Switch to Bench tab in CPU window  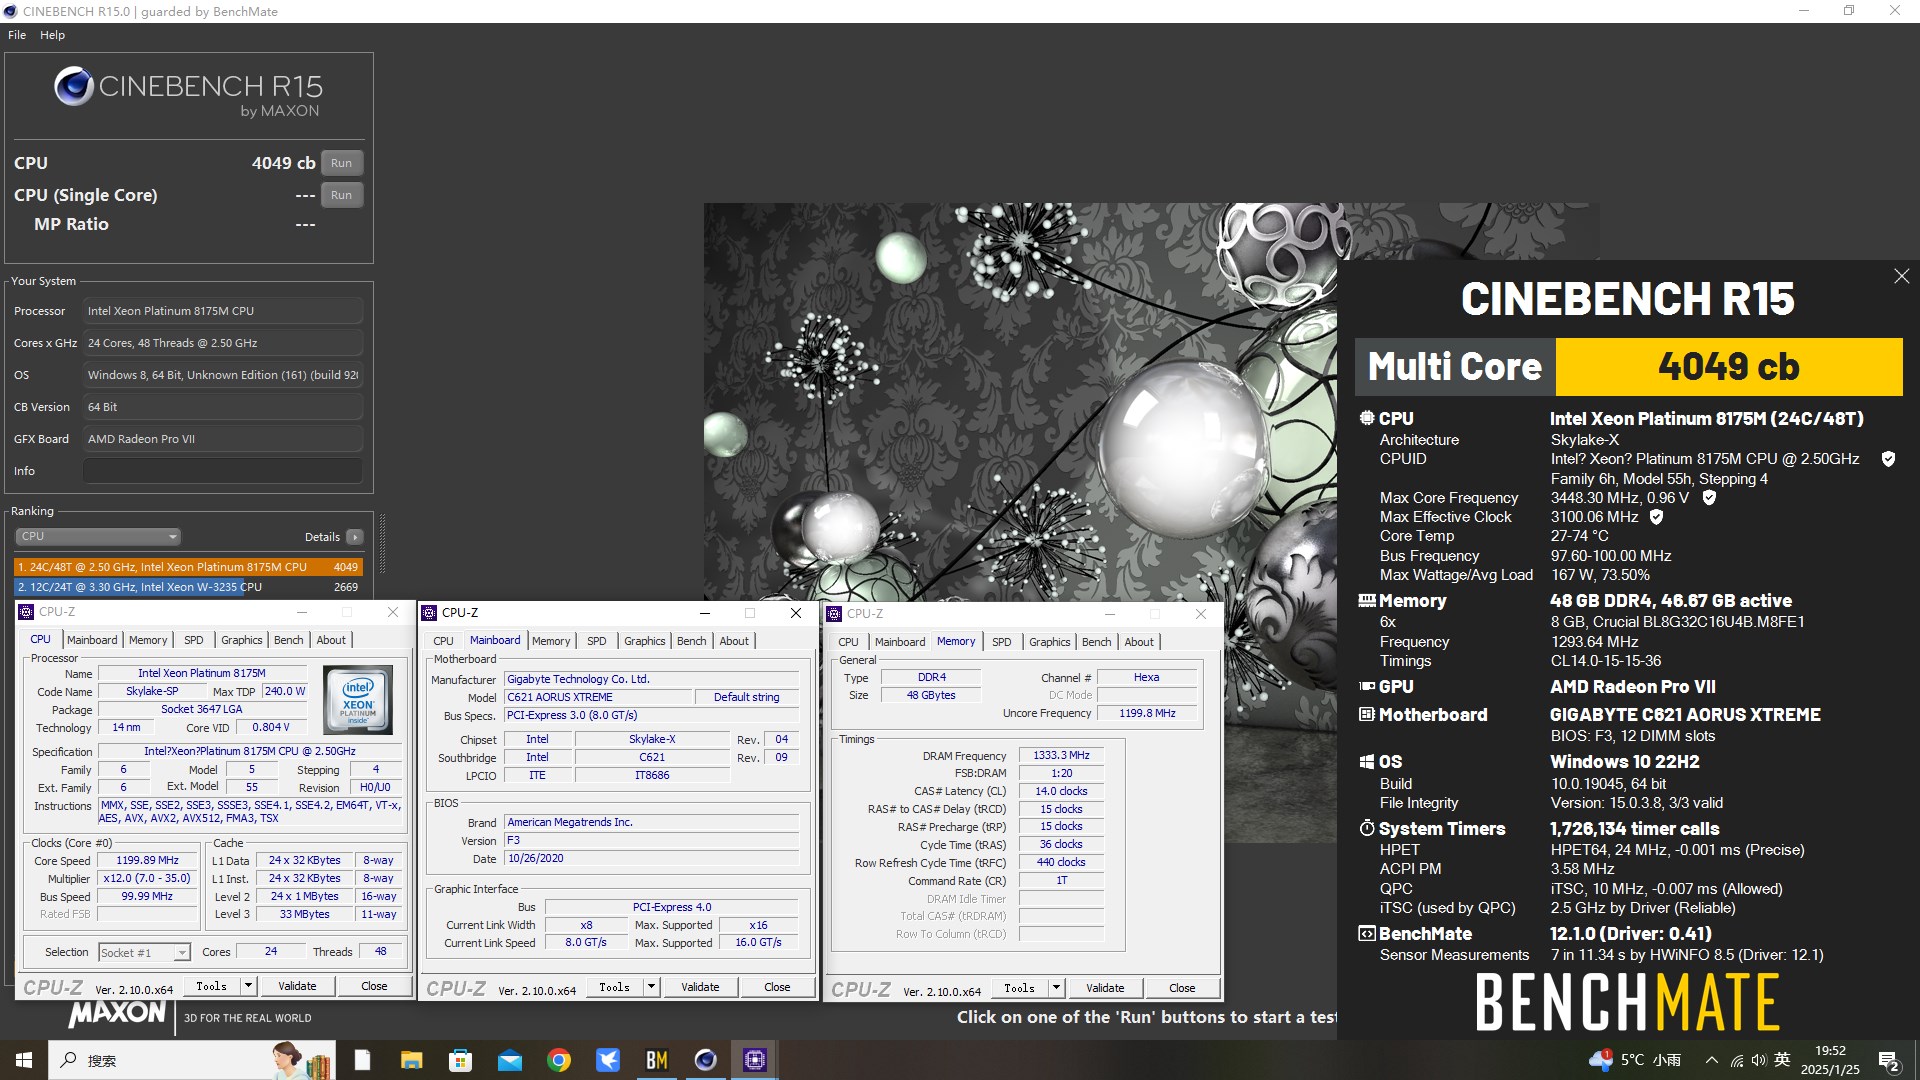[288, 640]
